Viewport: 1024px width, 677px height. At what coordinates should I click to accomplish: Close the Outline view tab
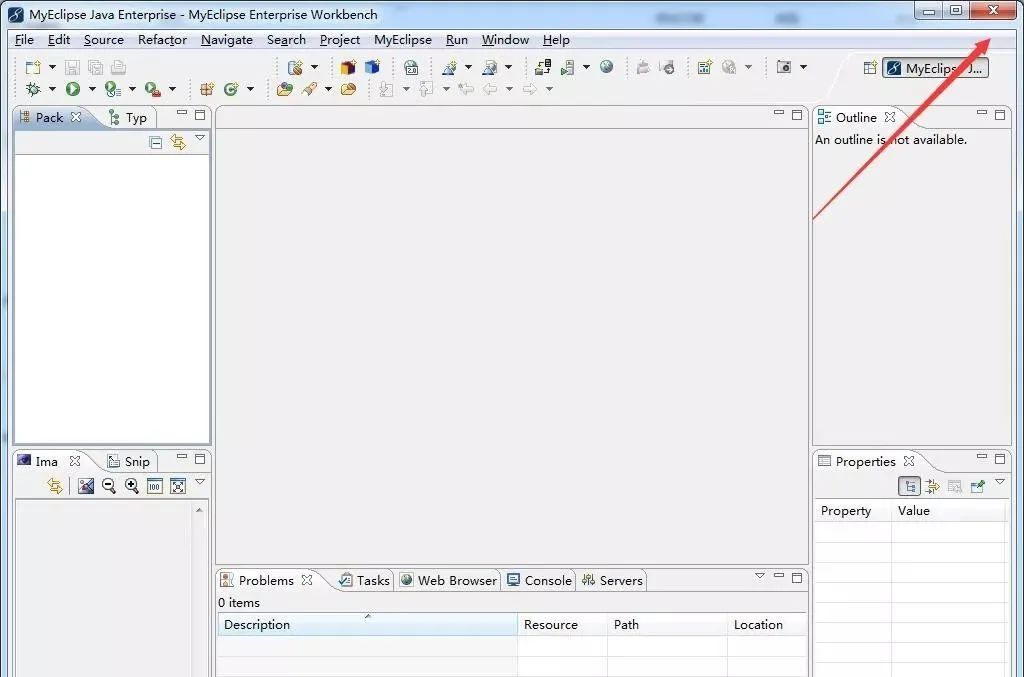[x=890, y=117]
